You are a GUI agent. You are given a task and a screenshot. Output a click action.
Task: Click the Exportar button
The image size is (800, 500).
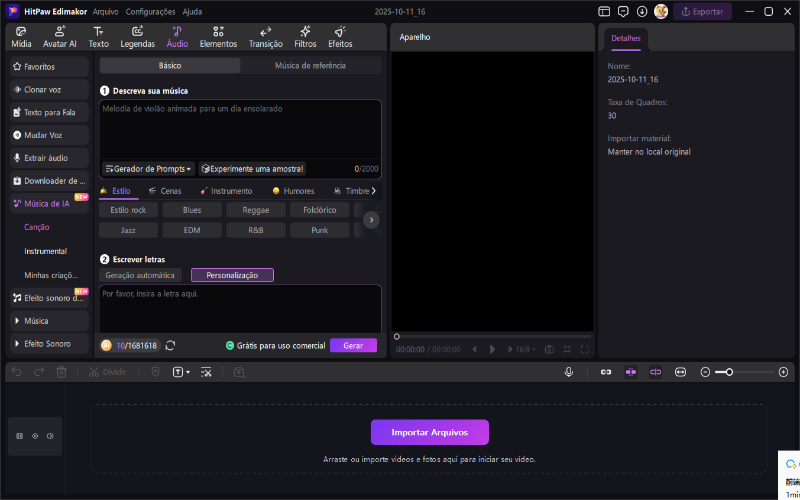coord(702,11)
